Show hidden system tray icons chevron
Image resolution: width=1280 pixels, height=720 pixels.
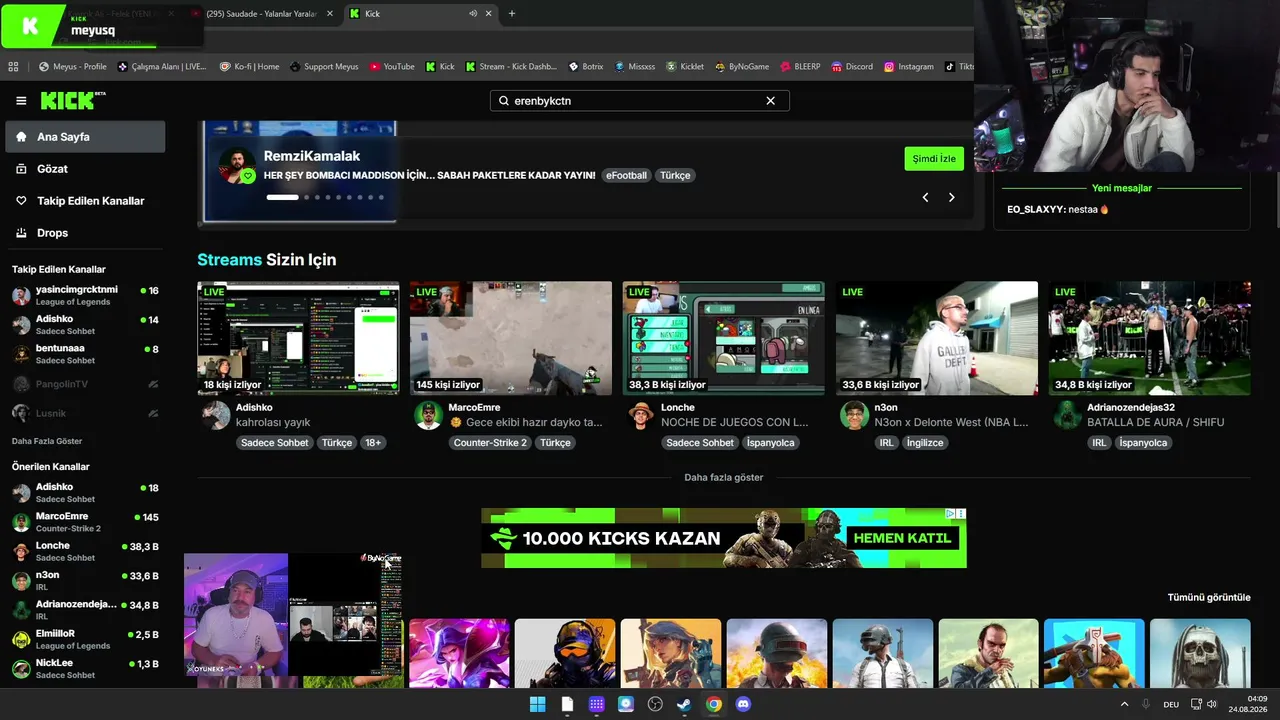coord(1124,704)
